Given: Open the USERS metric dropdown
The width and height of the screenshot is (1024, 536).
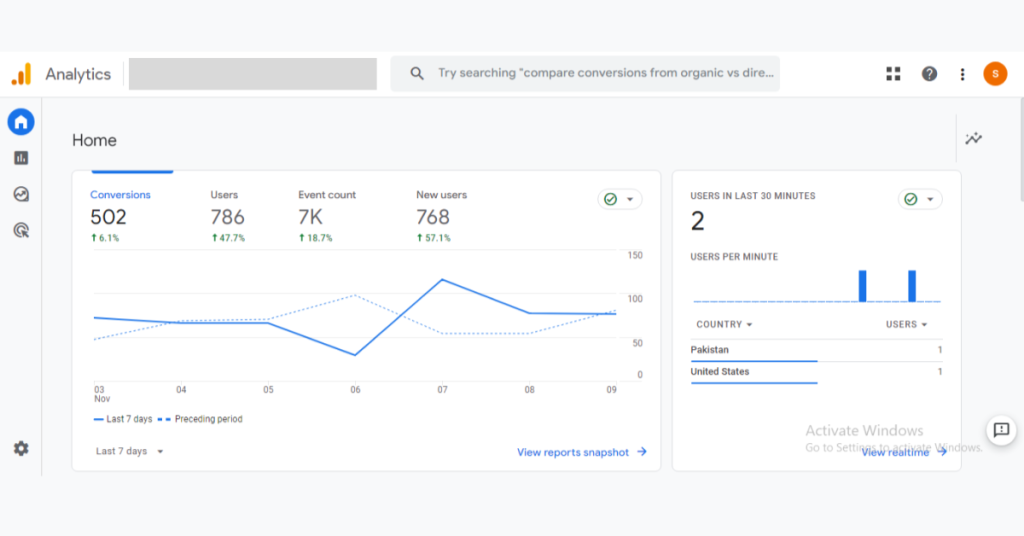Looking at the screenshot, I should [906, 324].
